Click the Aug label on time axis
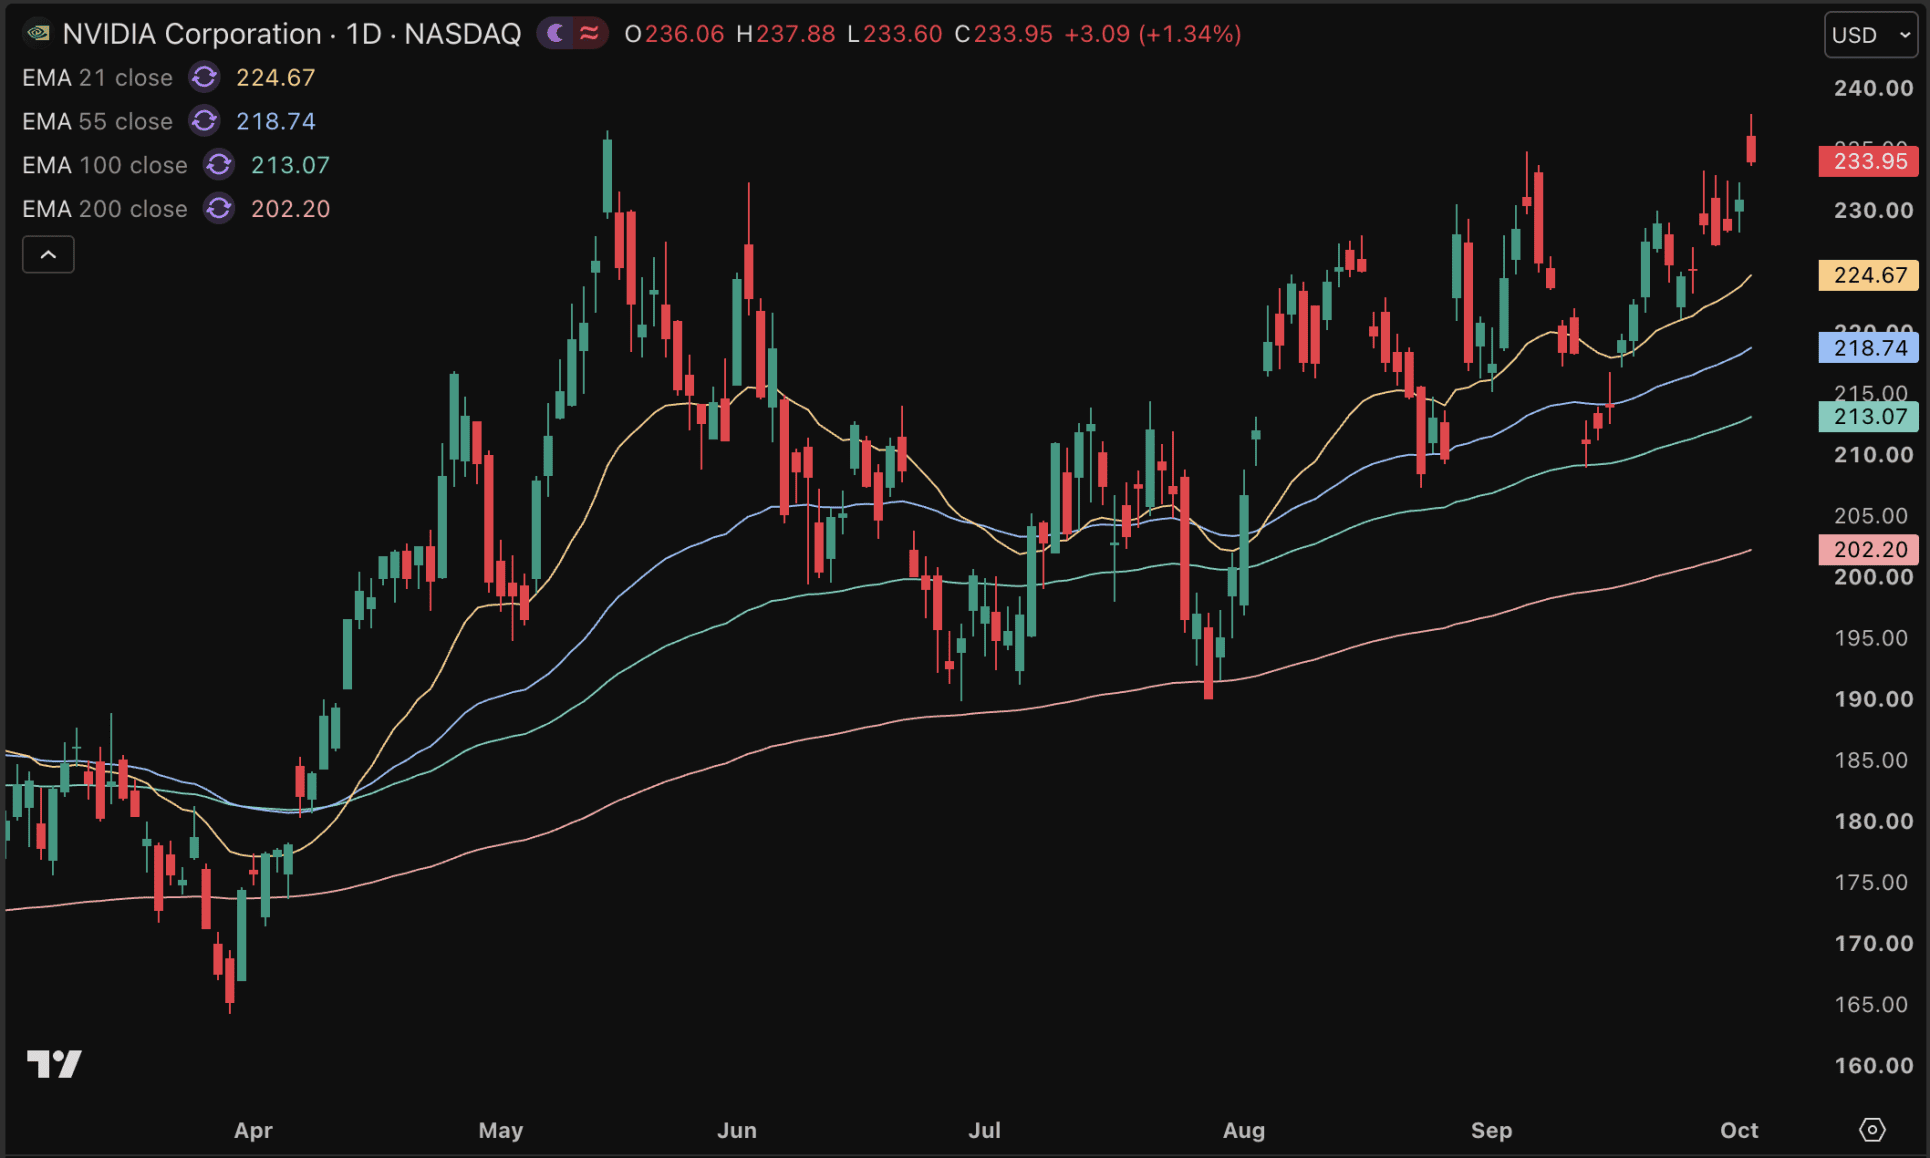Viewport: 1930px width, 1158px height. (x=1244, y=1130)
